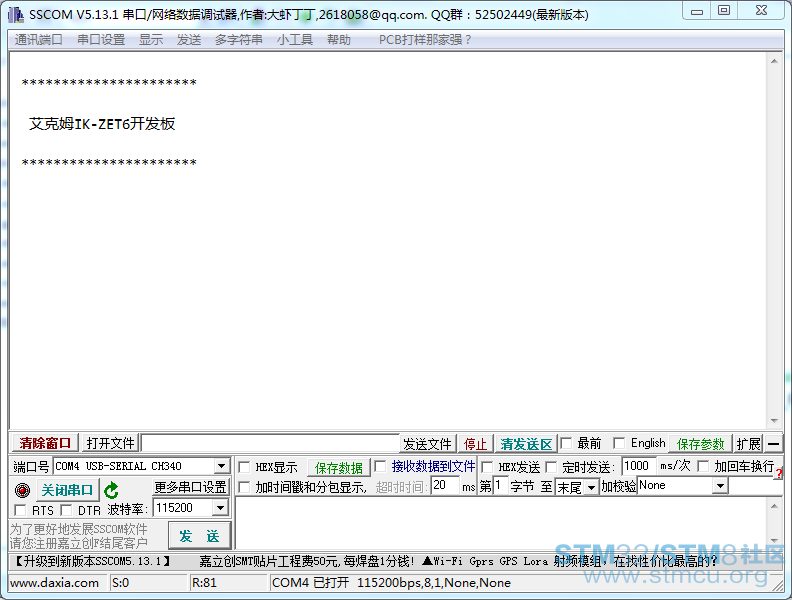The width and height of the screenshot is (792, 600).
Task: Click receive area scrollbar up arrow
Action: pyautogui.click(x=774, y=61)
